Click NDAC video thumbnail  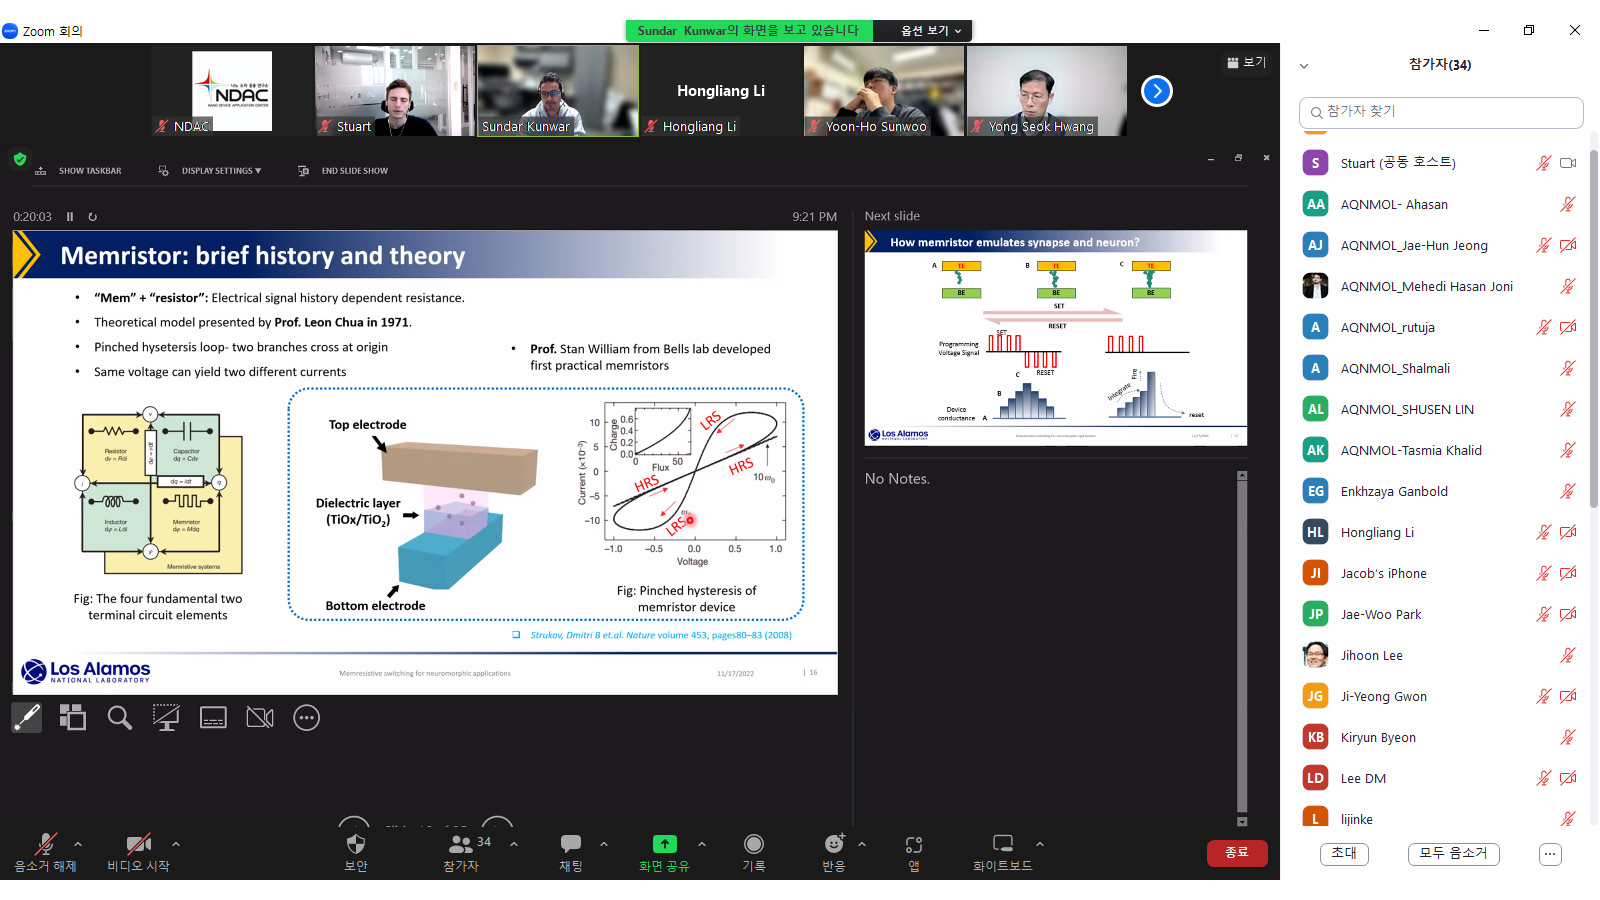coord(232,91)
